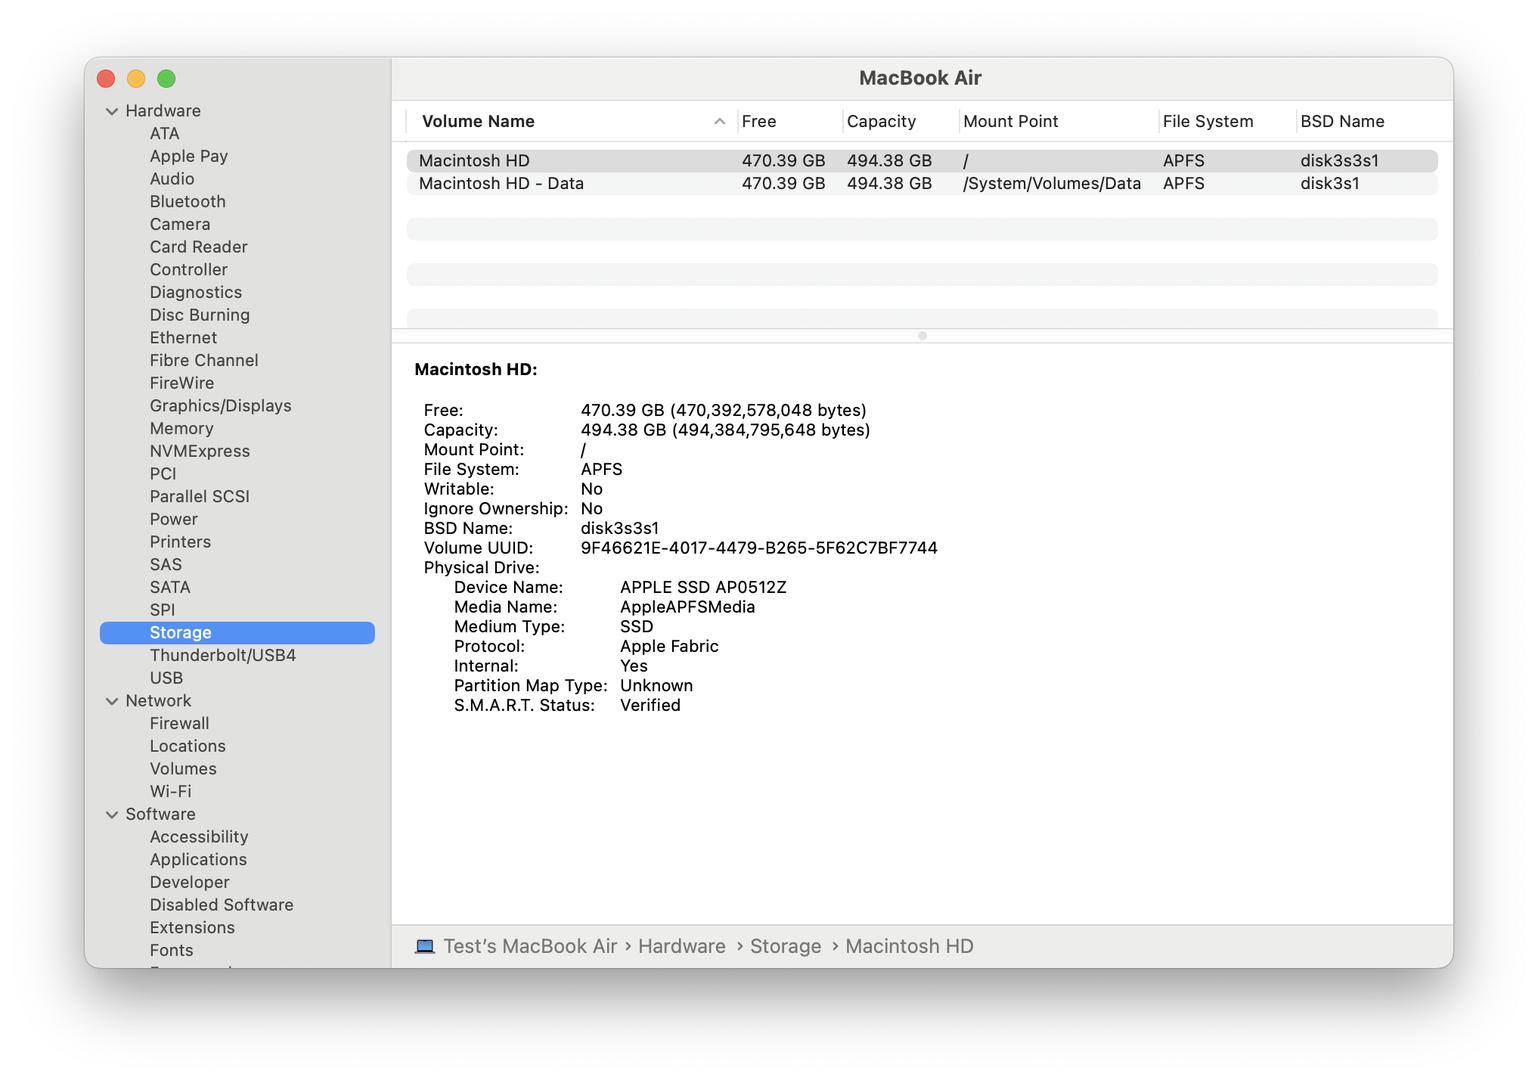Click the pane divider handle dot
The width and height of the screenshot is (1538, 1080).
coord(922,336)
